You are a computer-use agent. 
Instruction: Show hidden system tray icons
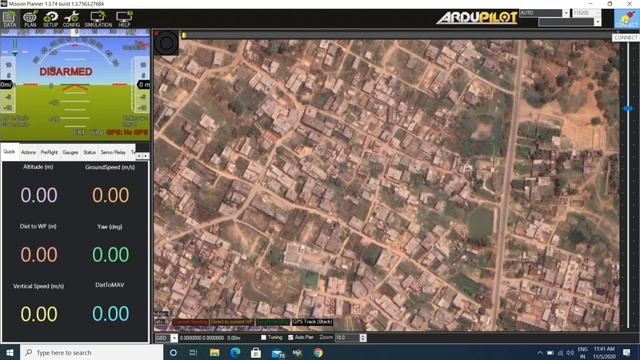point(540,353)
